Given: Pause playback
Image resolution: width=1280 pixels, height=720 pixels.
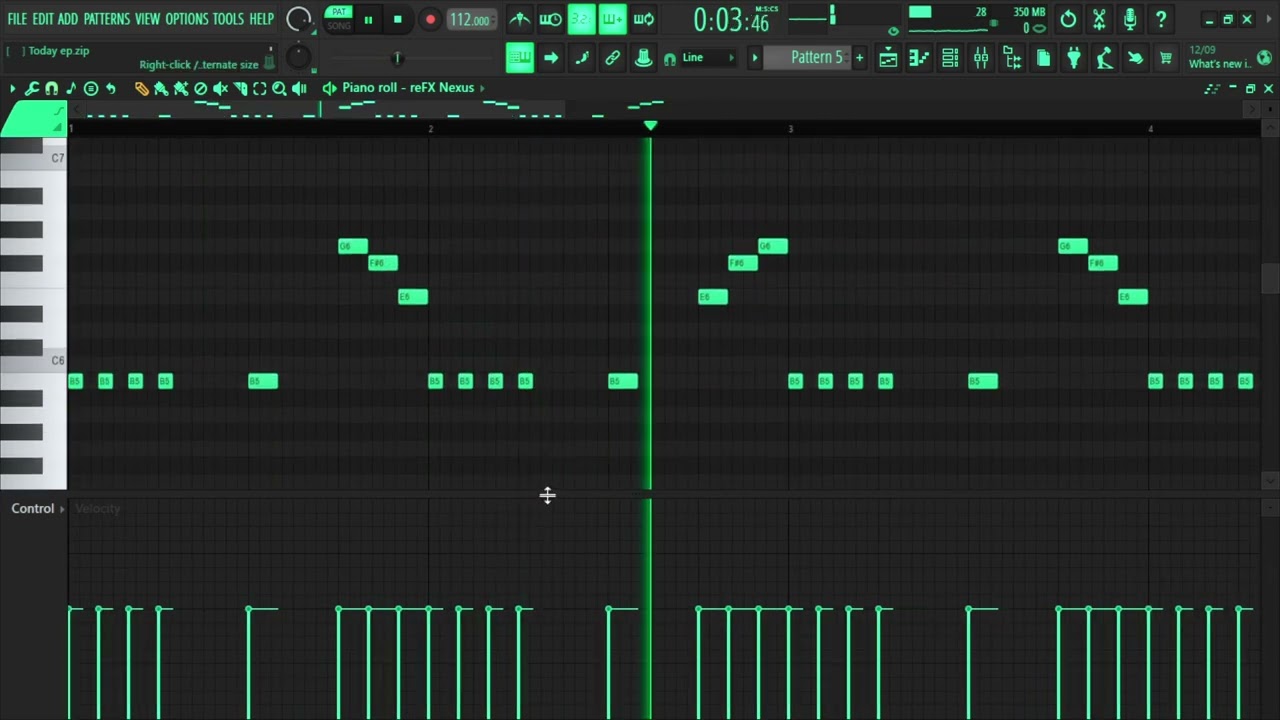Looking at the screenshot, I should tap(368, 20).
